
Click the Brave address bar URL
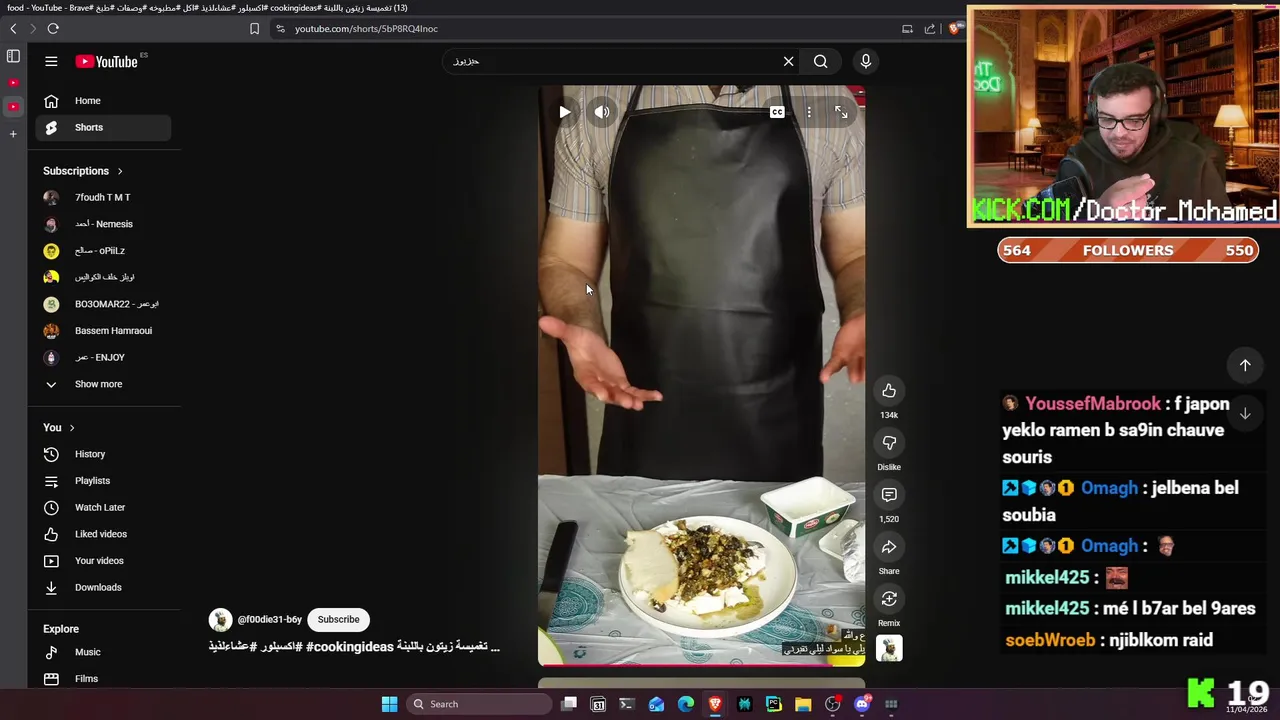(366, 29)
